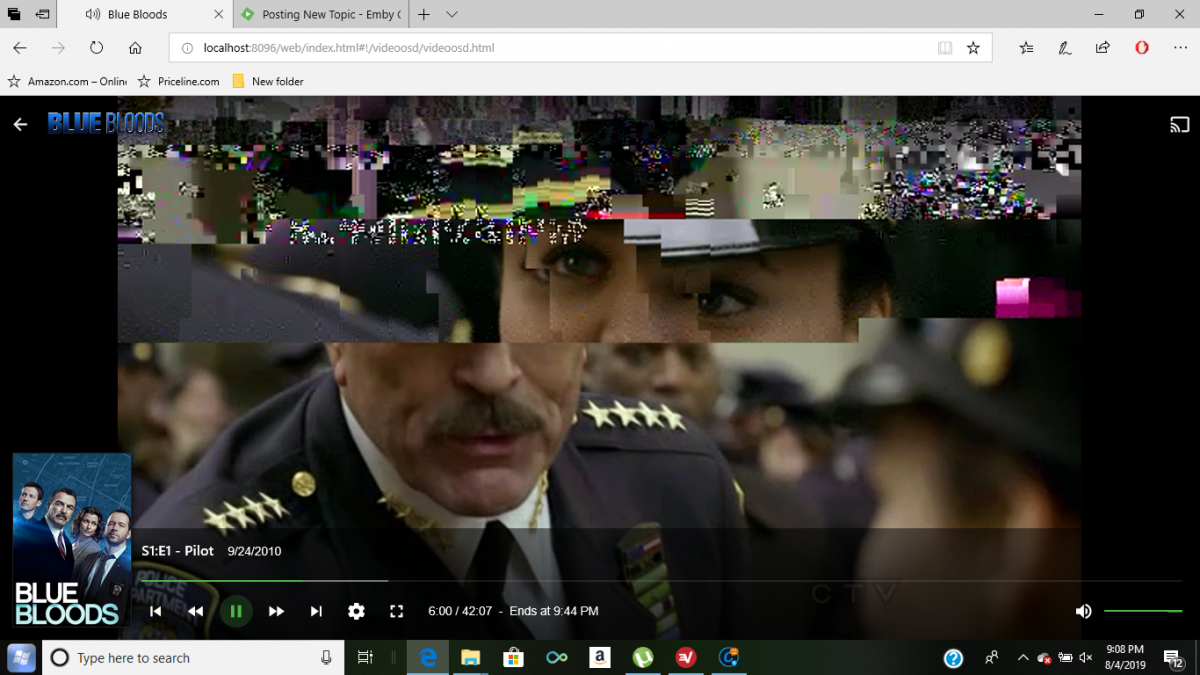Show tabs you've set aside
This screenshot has width=1200, height=675.
tap(14, 15)
